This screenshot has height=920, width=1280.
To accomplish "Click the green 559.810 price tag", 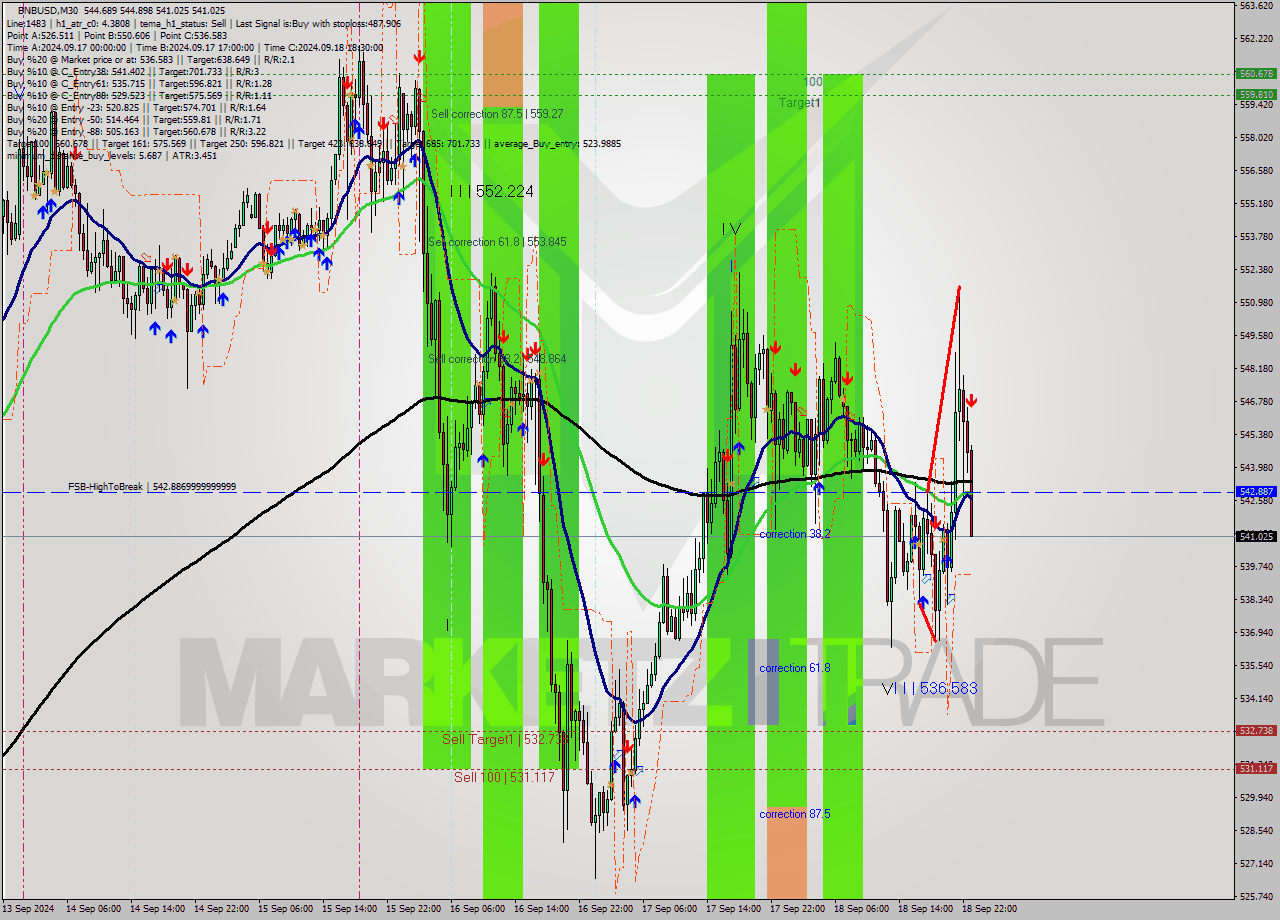I will tap(1256, 95).
